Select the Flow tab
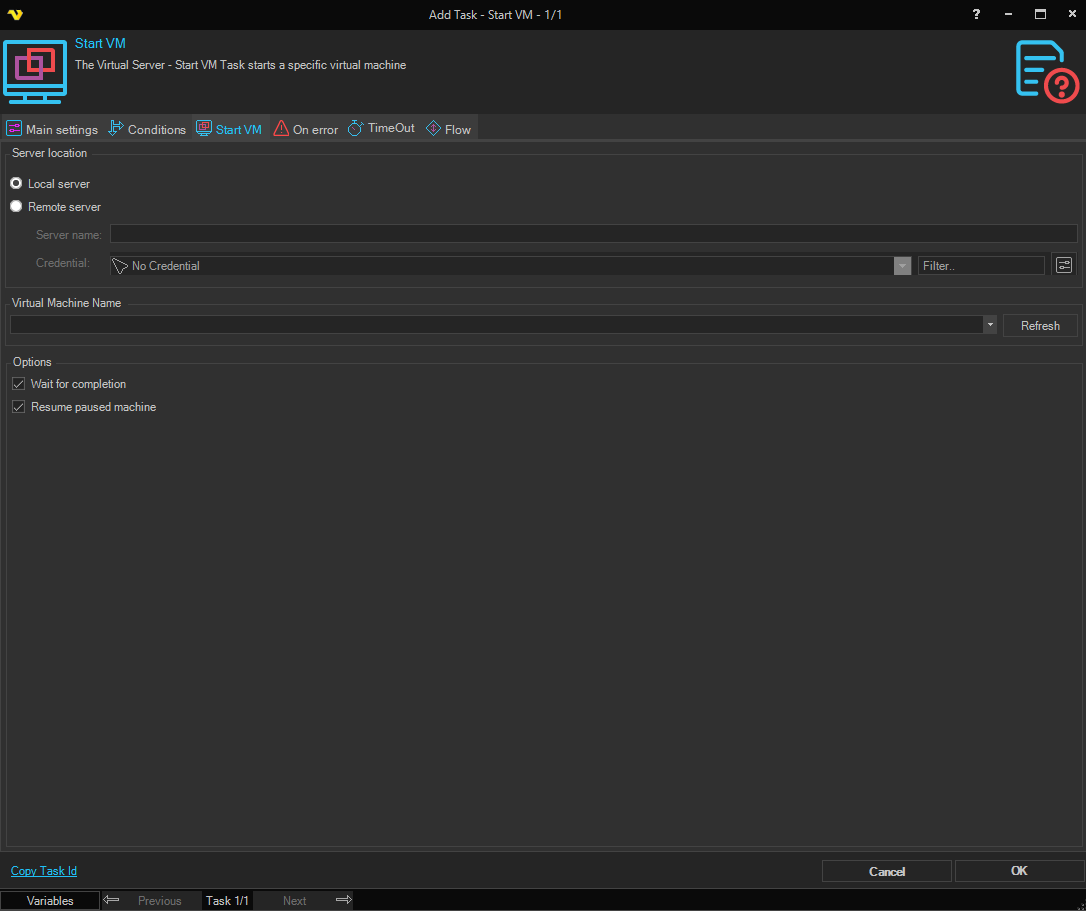1086x911 pixels. pos(448,129)
